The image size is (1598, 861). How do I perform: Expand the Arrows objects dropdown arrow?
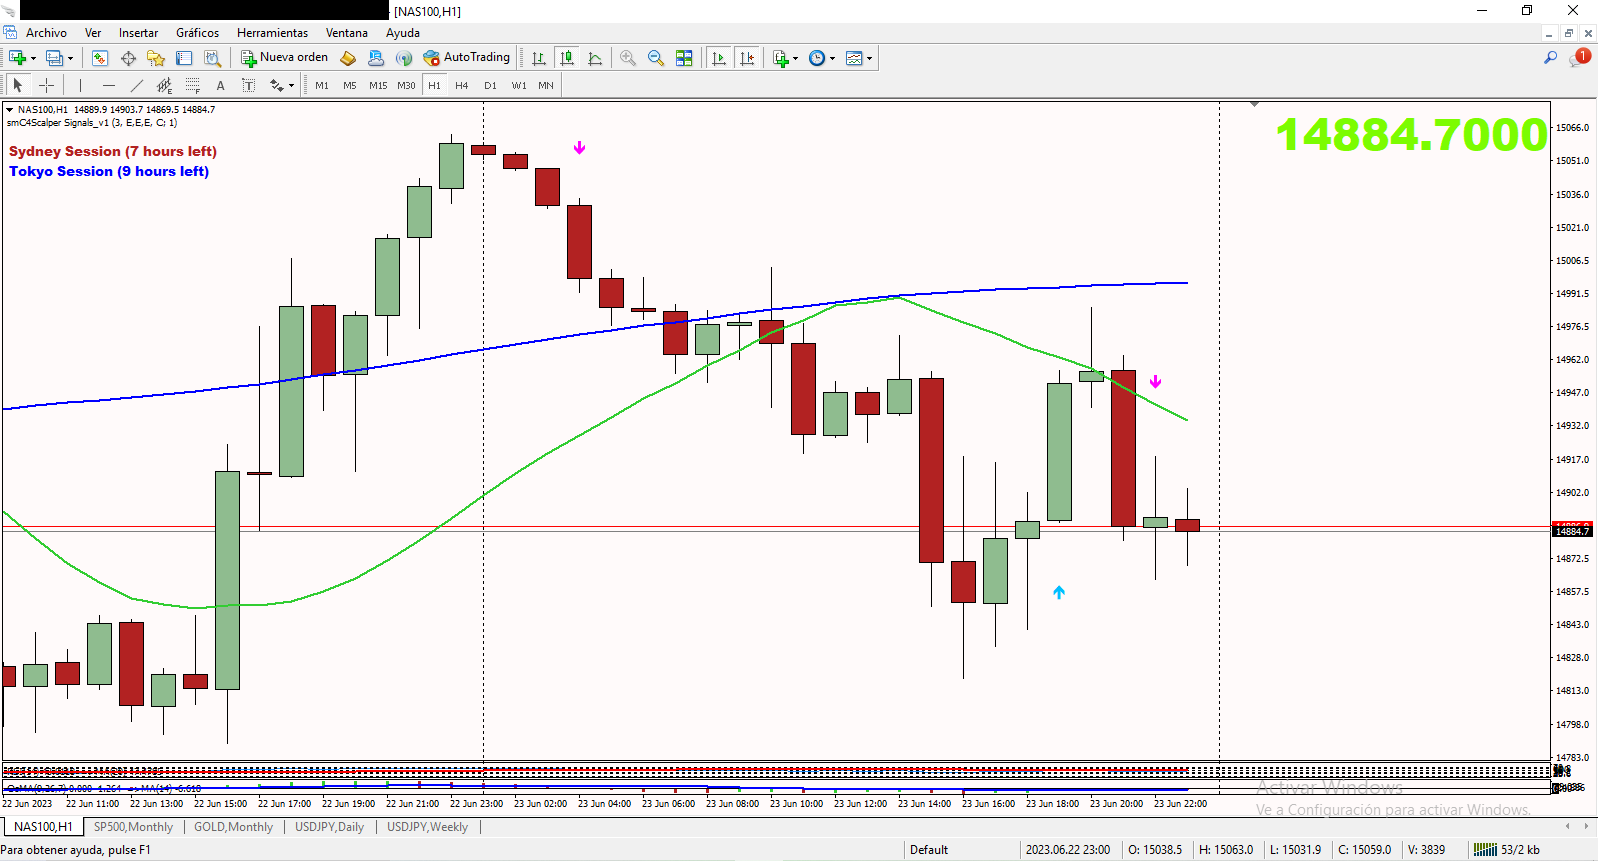[291, 85]
